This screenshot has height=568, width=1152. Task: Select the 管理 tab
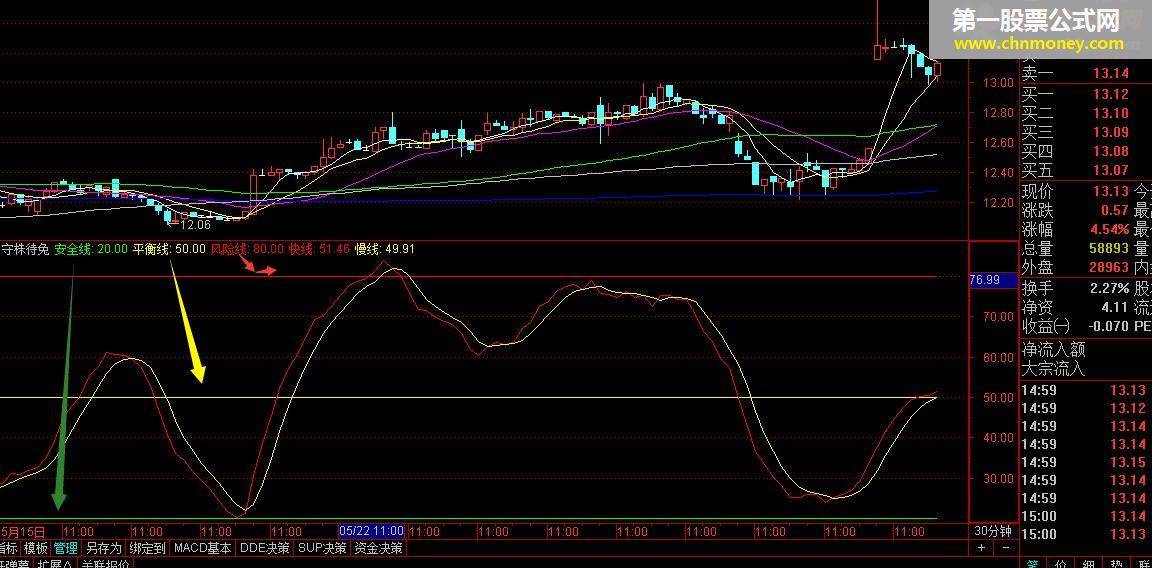pyautogui.click(x=66, y=547)
